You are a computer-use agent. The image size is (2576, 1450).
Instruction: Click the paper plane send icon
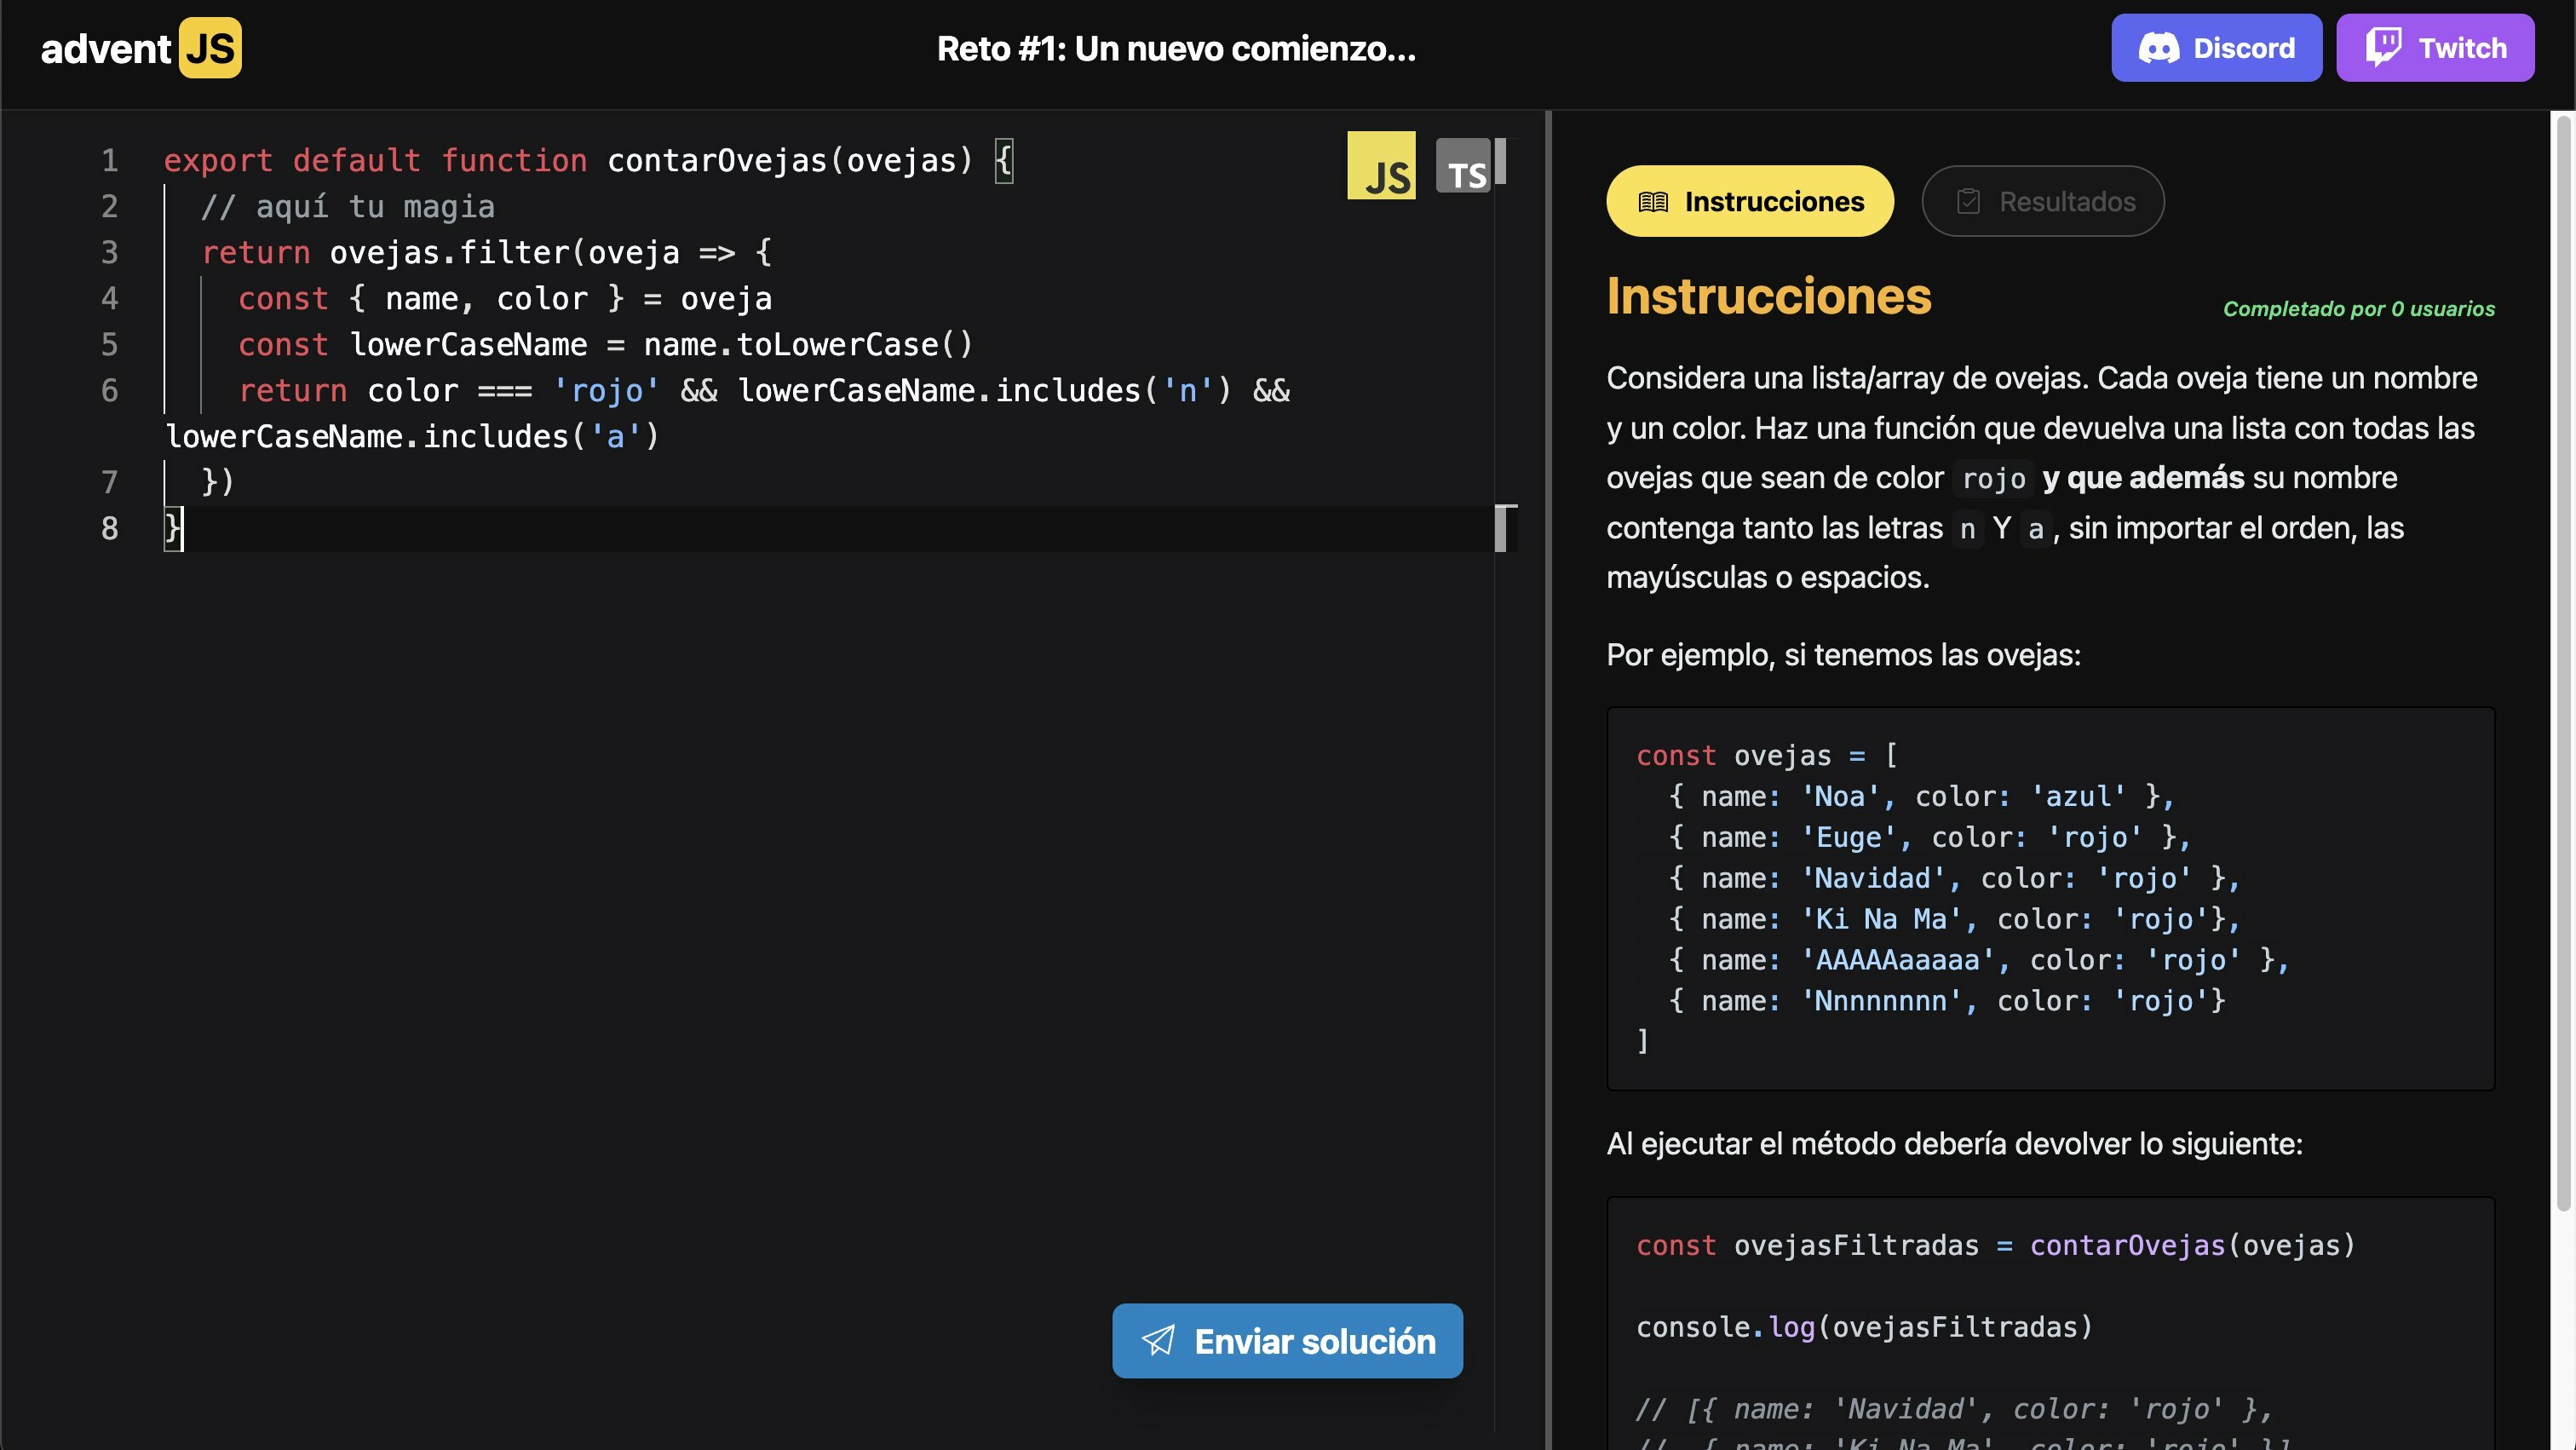(1158, 1340)
